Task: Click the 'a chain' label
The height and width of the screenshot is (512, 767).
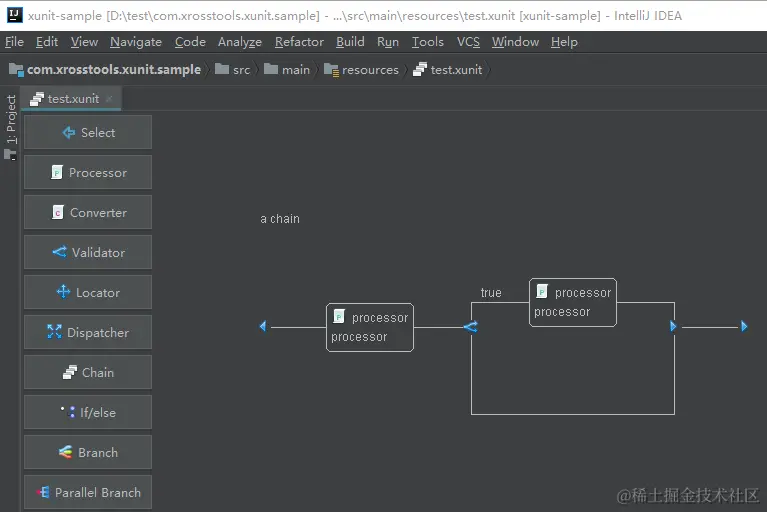Action: [x=280, y=219]
